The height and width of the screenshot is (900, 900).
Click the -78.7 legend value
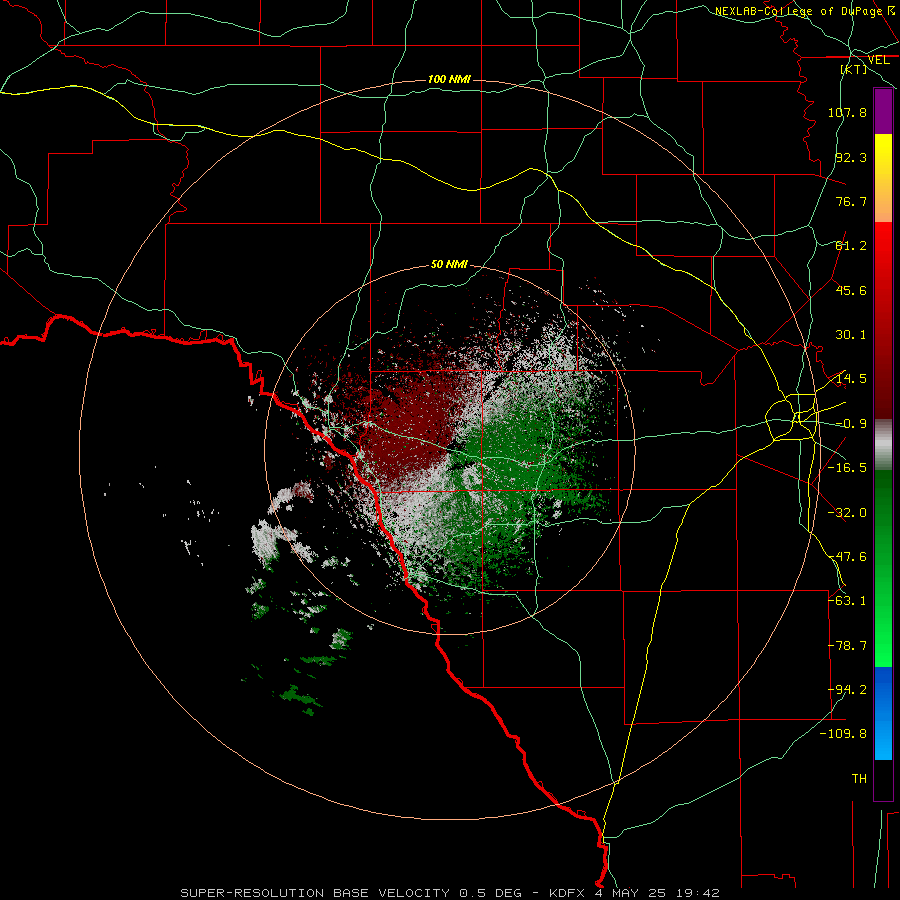(x=847, y=646)
